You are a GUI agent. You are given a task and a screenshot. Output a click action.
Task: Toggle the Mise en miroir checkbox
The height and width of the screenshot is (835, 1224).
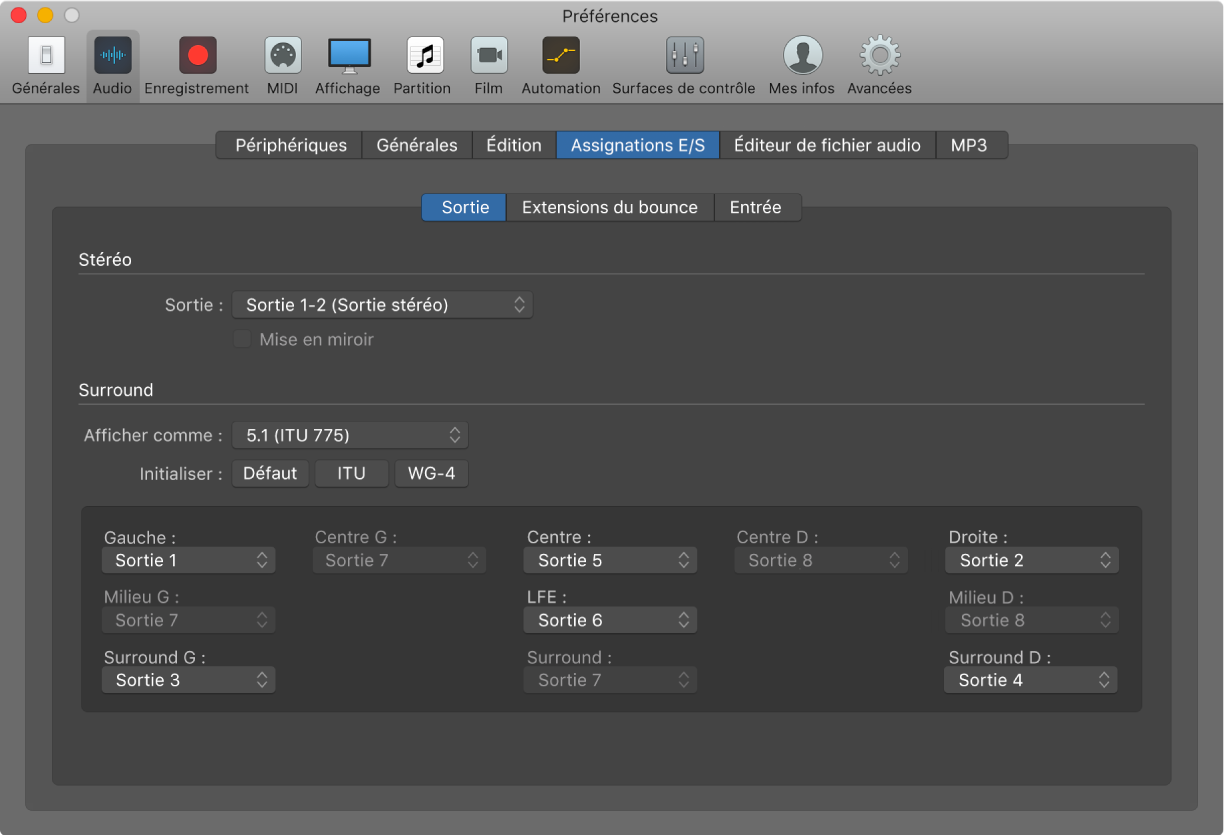pyautogui.click(x=242, y=340)
